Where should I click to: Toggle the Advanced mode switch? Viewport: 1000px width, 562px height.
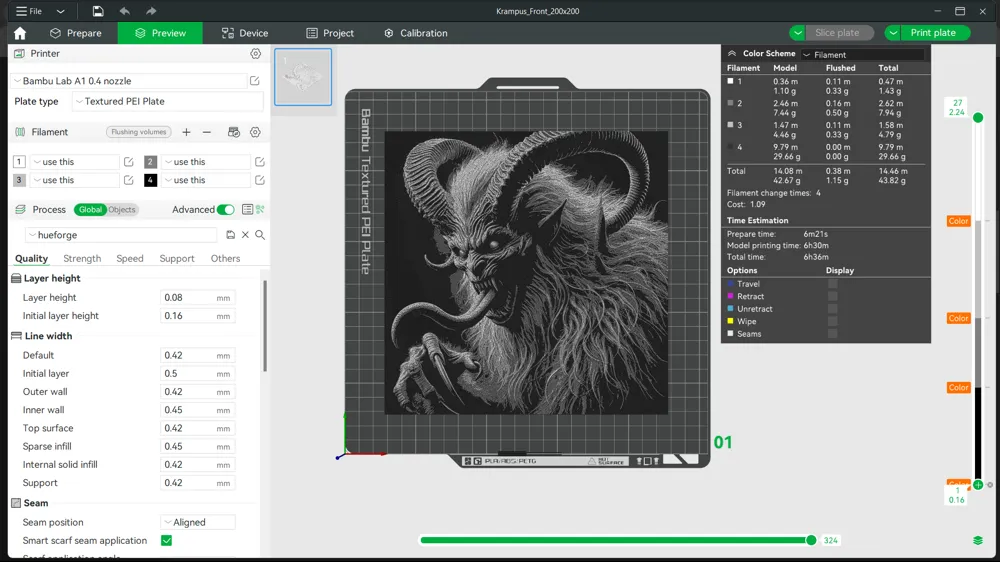coord(226,209)
